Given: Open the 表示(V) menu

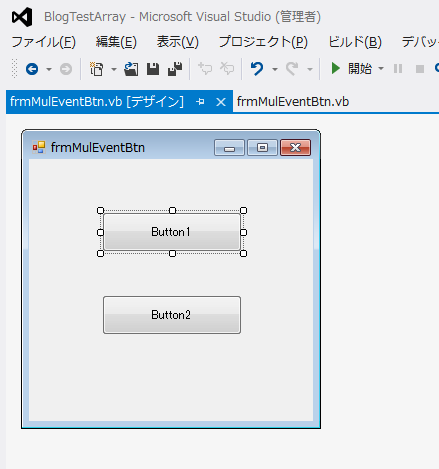Looking at the screenshot, I should 178,42.
